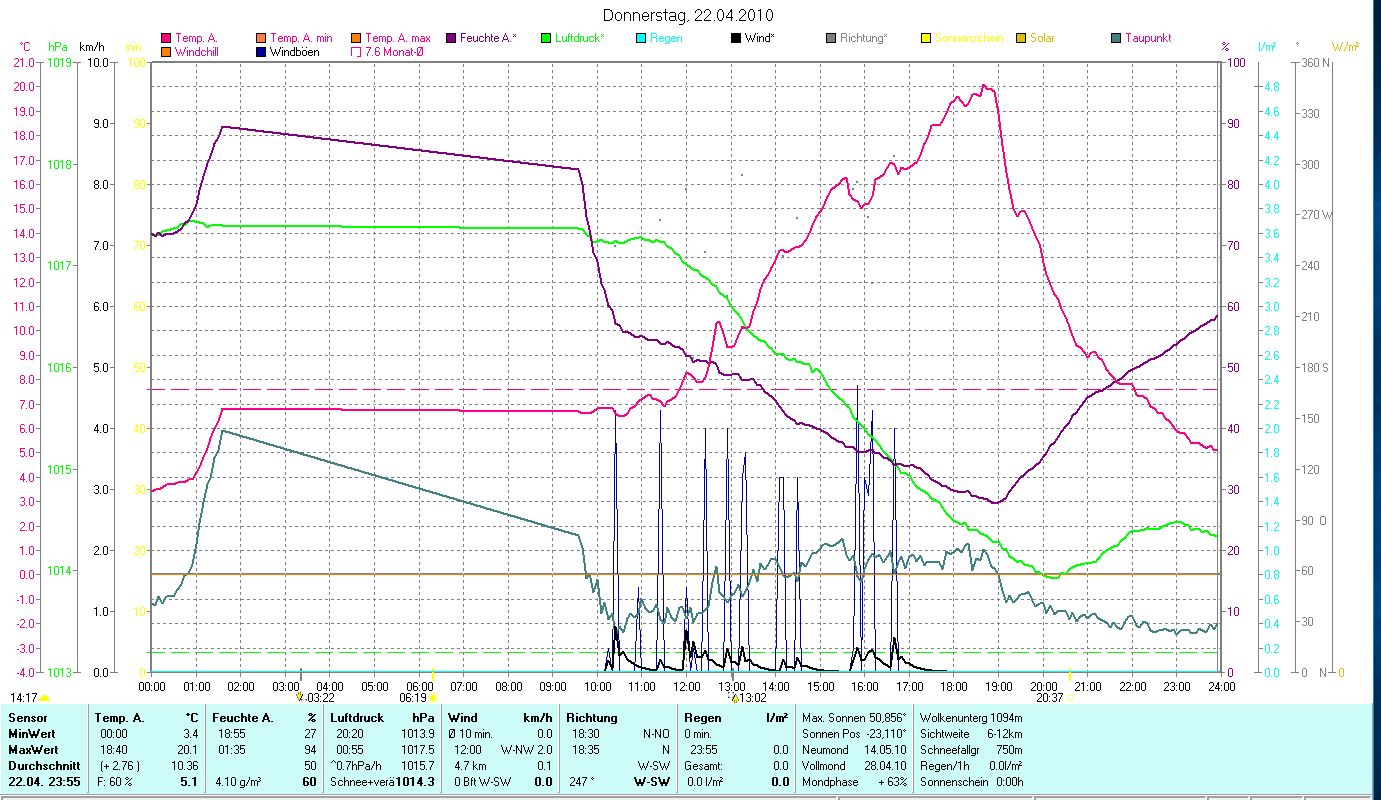Click the Schneefallgr 750m entry

(x=971, y=750)
